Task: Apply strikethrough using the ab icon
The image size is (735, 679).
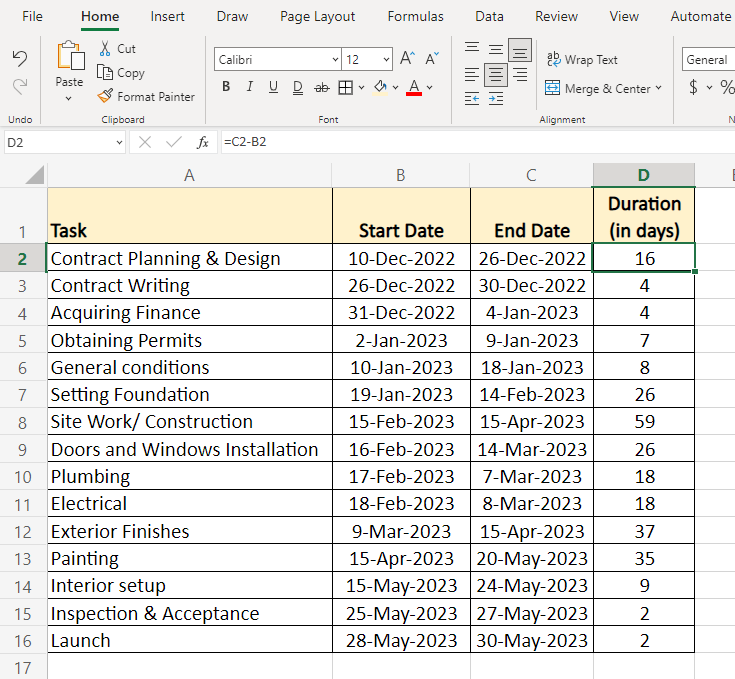Action: [321, 88]
